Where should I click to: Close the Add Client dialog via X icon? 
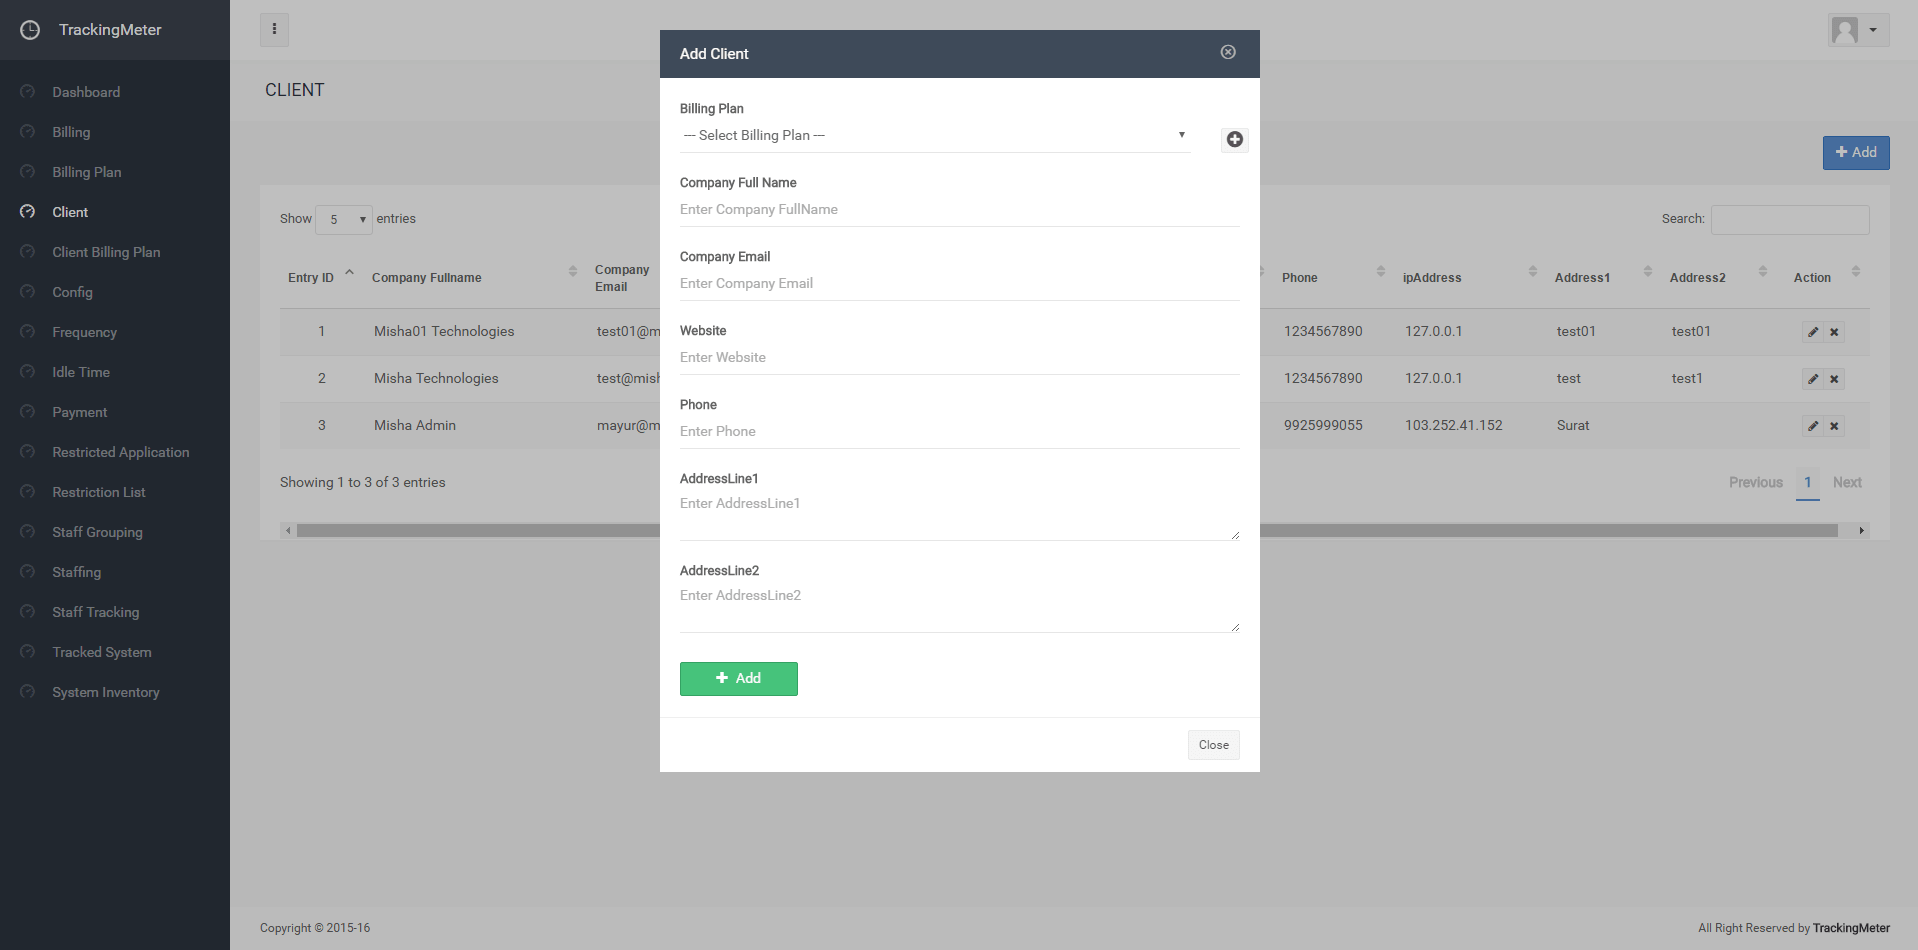click(x=1228, y=52)
